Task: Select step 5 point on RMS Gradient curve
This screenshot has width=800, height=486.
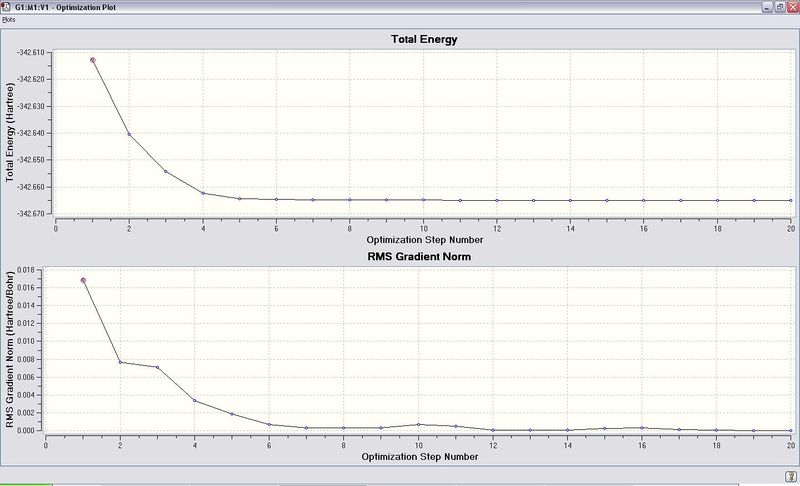Action: [x=232, y=414]
